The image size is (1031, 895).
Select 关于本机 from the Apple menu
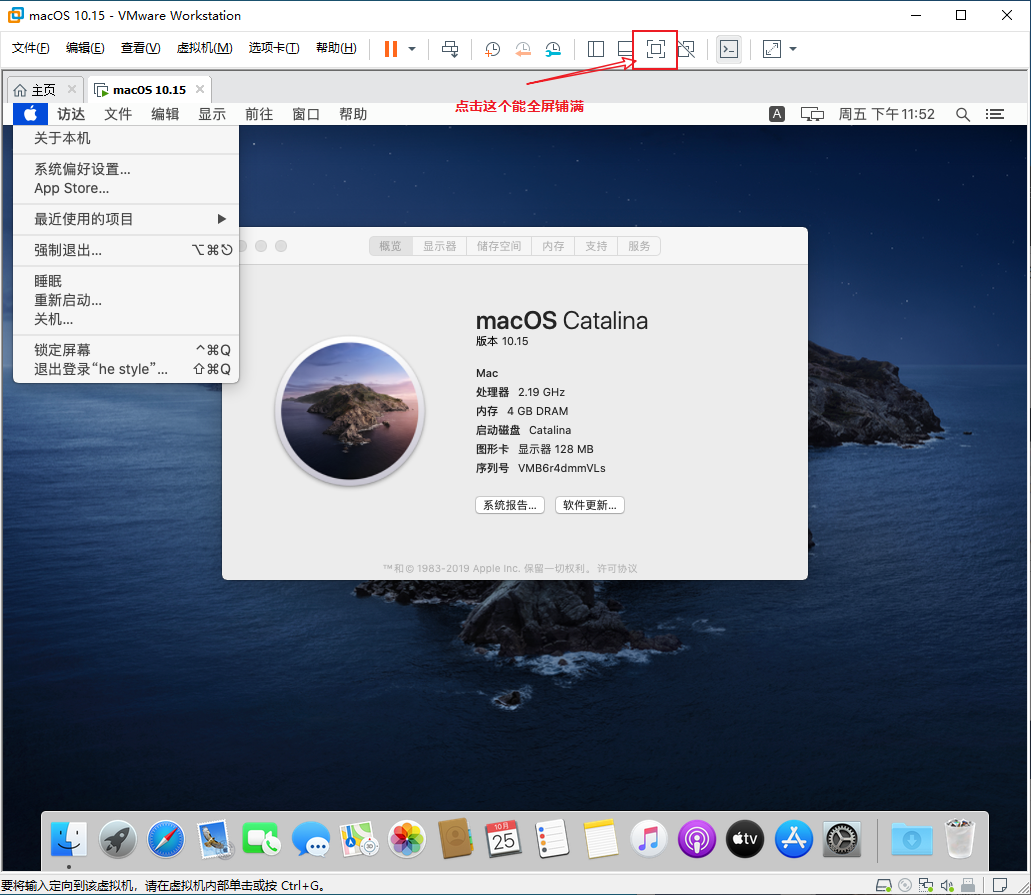click(126, 138)
